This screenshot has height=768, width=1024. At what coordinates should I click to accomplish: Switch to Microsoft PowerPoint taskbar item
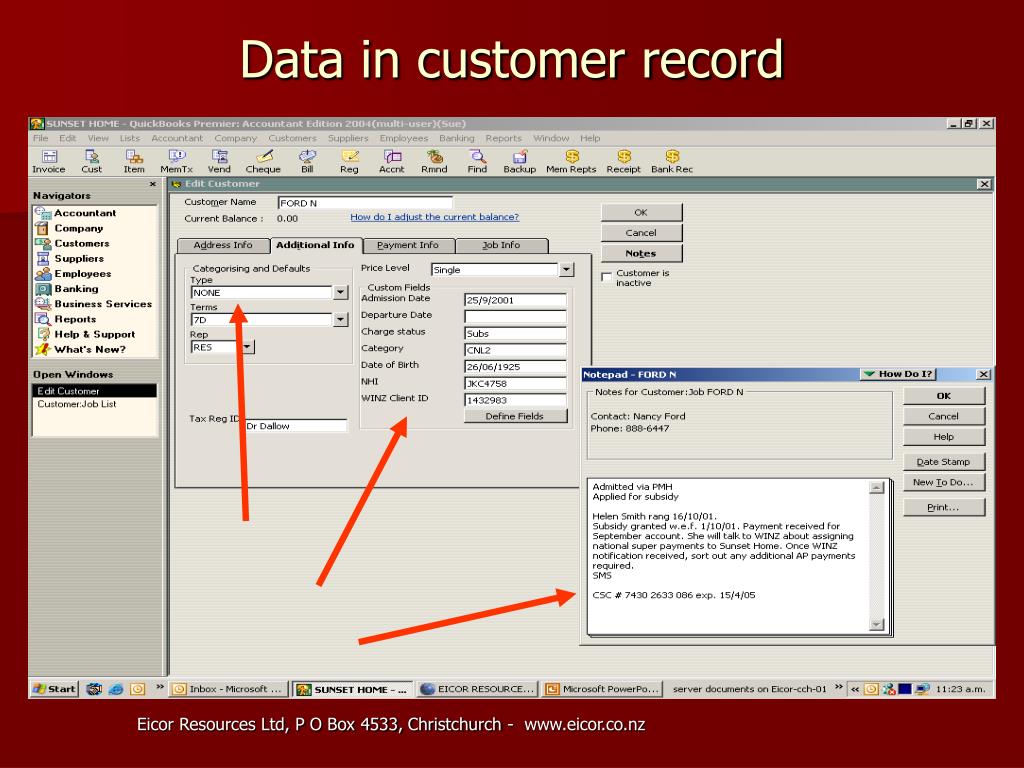pos(602,689)
